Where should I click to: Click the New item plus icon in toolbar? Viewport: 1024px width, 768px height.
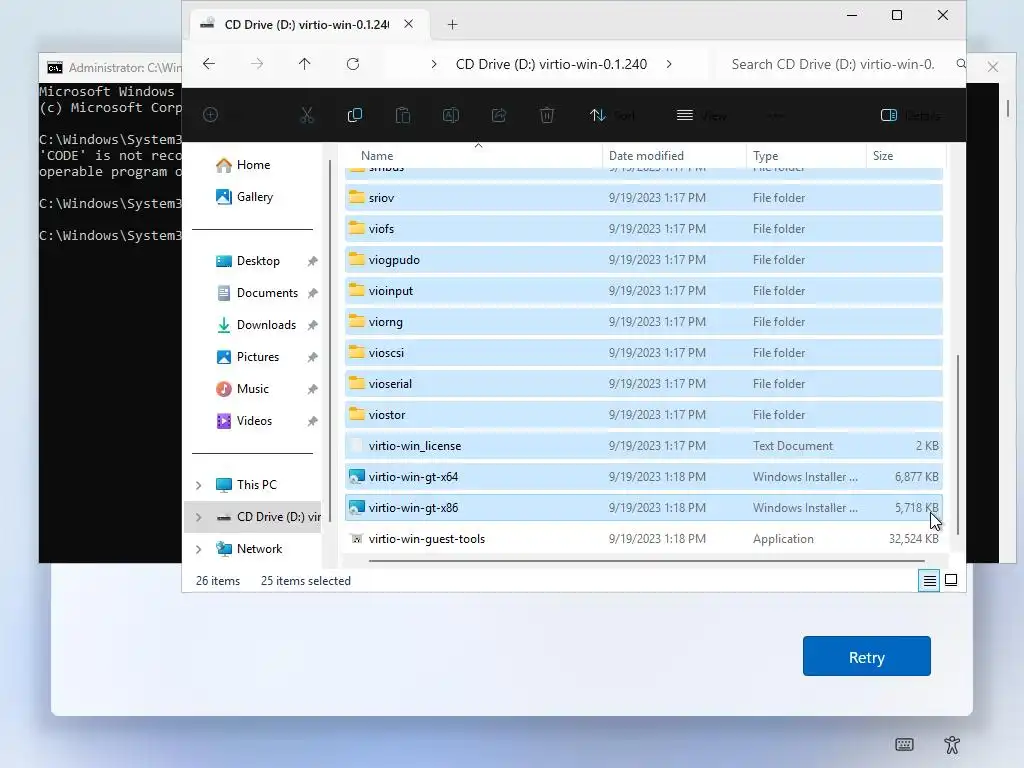point(210,115)
